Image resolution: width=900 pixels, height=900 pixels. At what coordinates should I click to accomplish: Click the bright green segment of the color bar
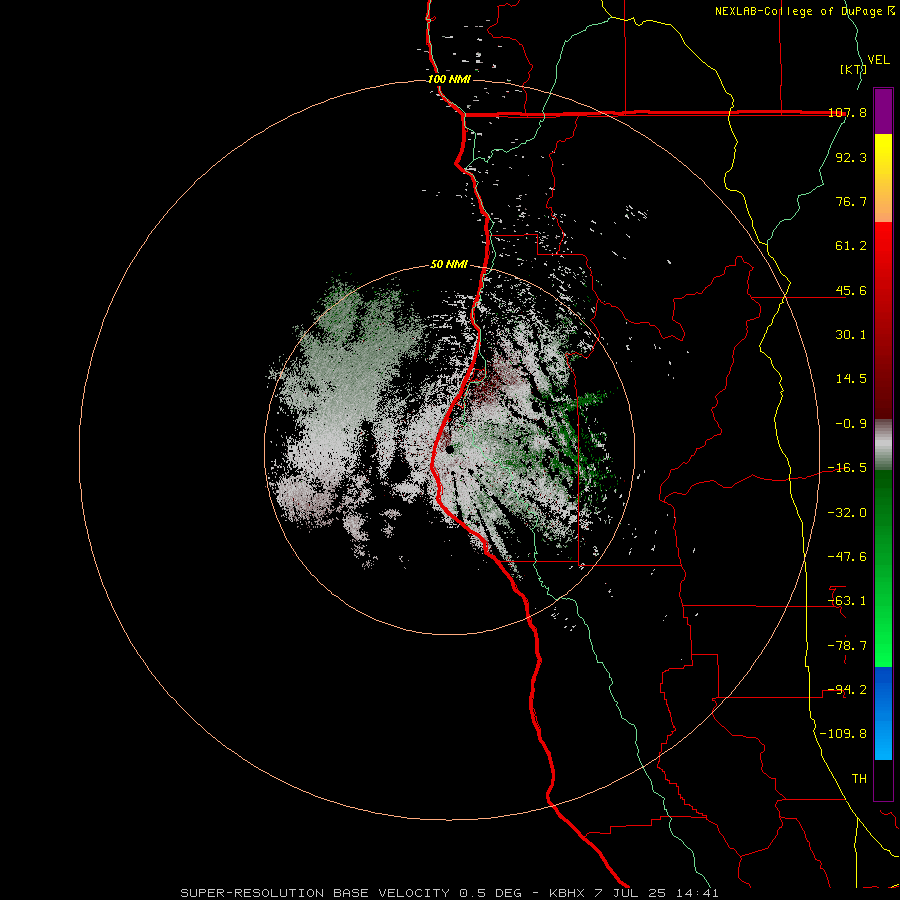click(883, 568)
